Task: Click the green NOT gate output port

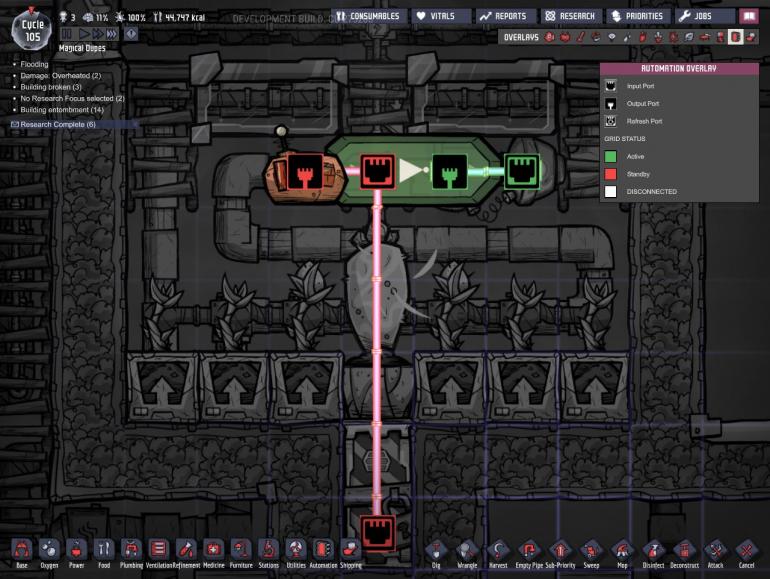Action: tap(449, 171)
